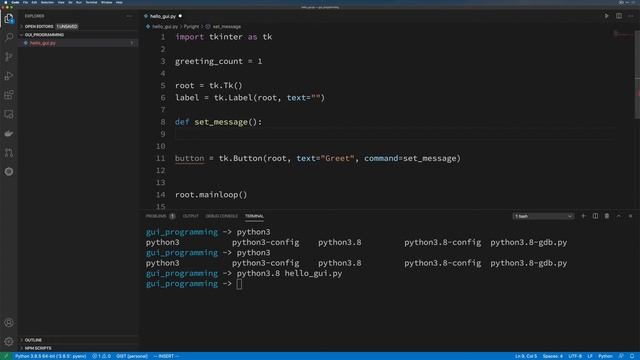Expand the Outline section

[33, 340]
